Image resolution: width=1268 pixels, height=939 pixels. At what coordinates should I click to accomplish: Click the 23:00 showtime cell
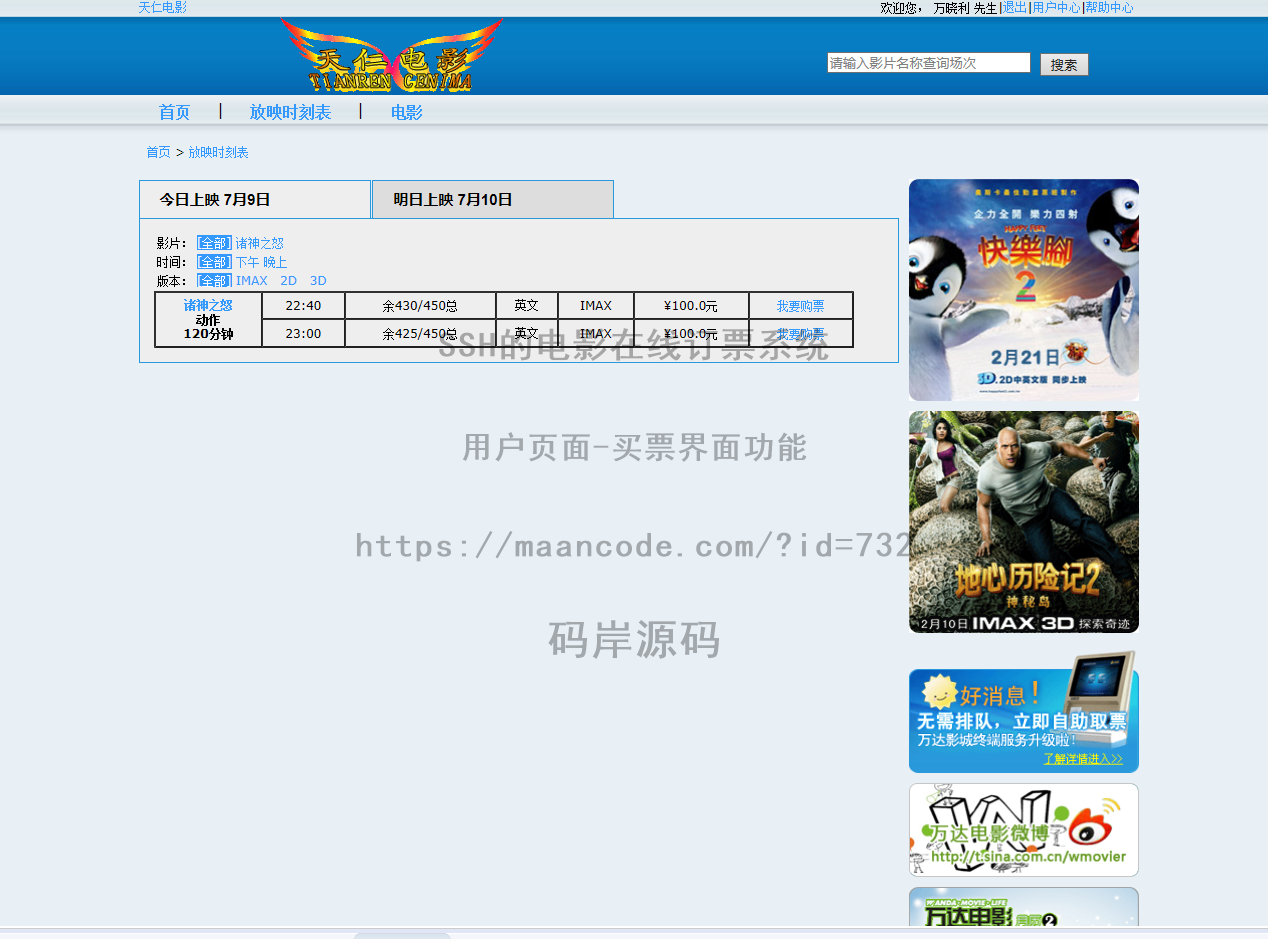pyautogui.click(x=303, y=334)
